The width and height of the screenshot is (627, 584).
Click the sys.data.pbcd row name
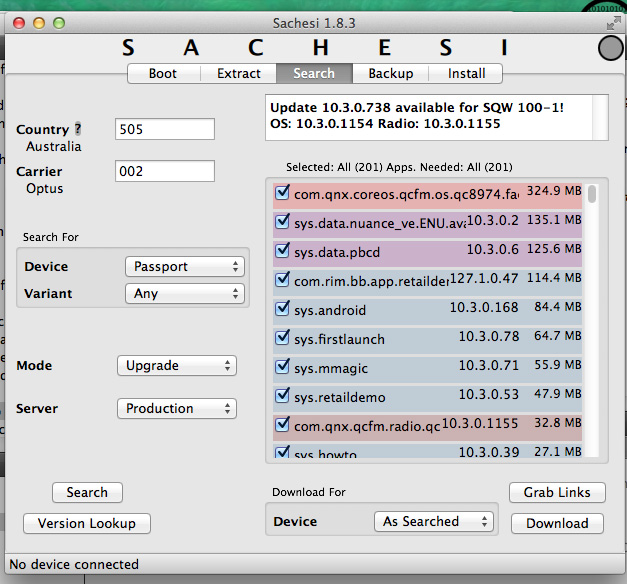(x=337, y=252)
